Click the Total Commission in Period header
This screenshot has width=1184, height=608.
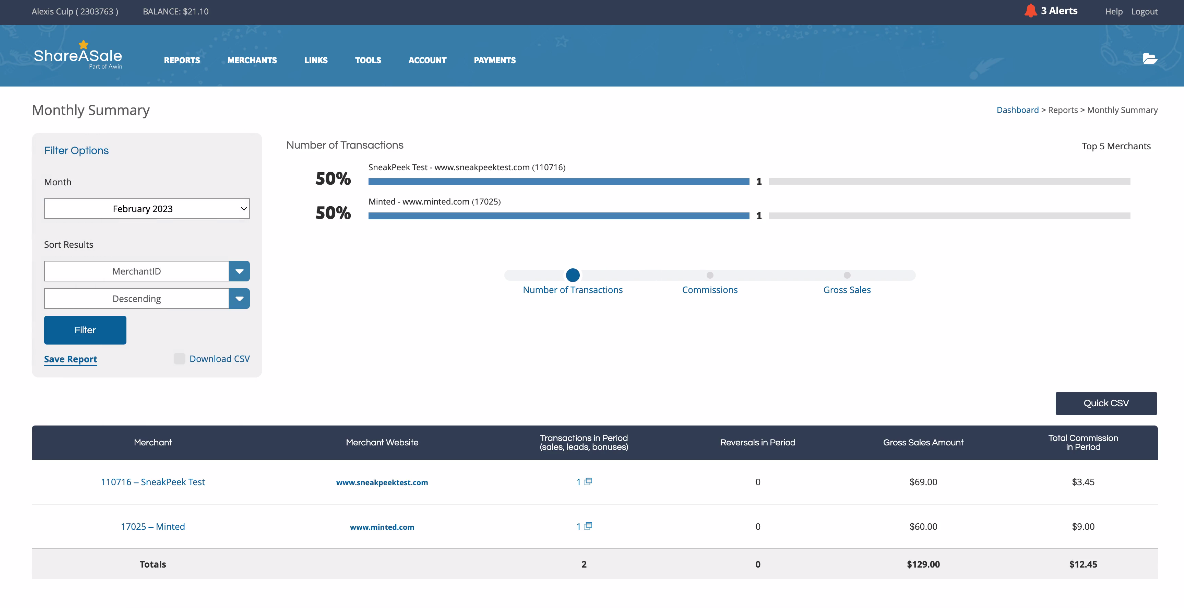pos(1083,443)
